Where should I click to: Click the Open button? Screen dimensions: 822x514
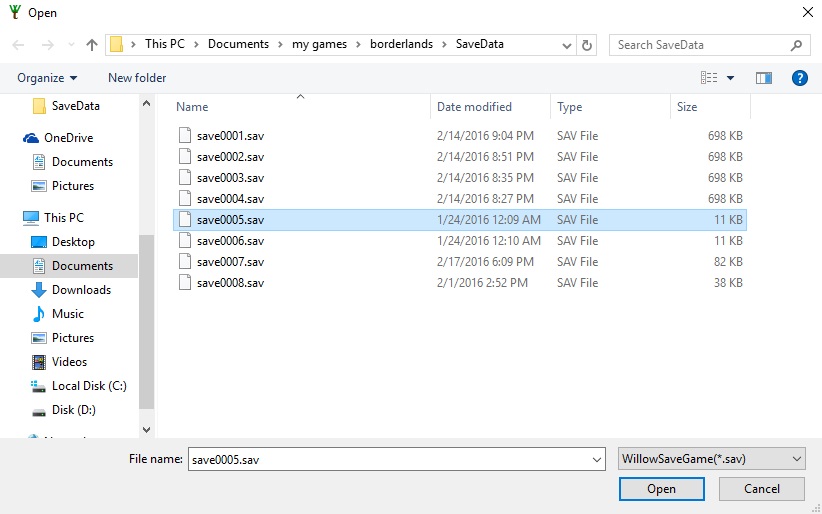[x=661, y=489]
